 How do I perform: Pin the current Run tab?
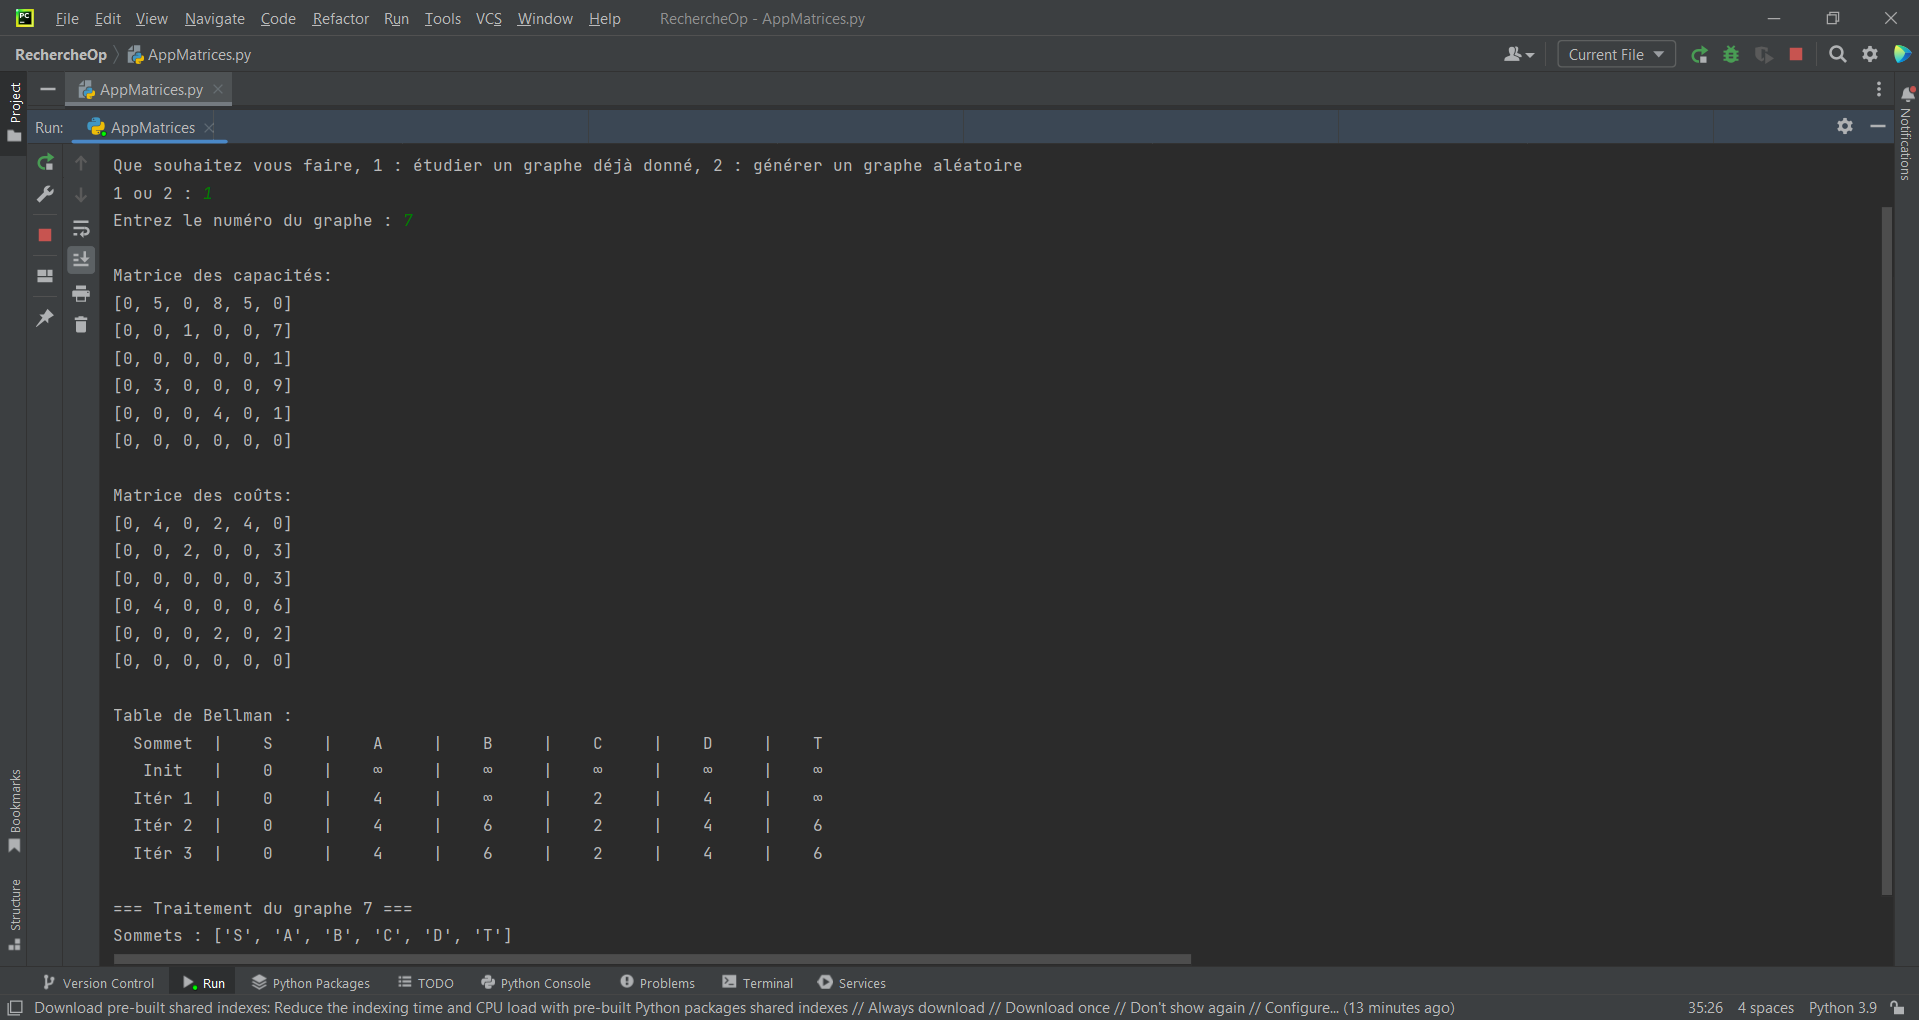point(45,318)
